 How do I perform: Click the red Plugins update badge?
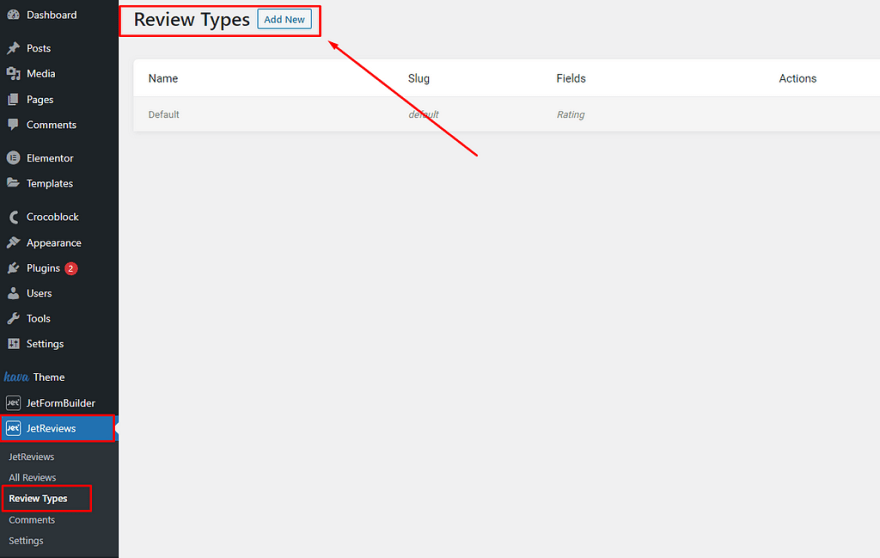pyautogui.click(x=71, y=268)
